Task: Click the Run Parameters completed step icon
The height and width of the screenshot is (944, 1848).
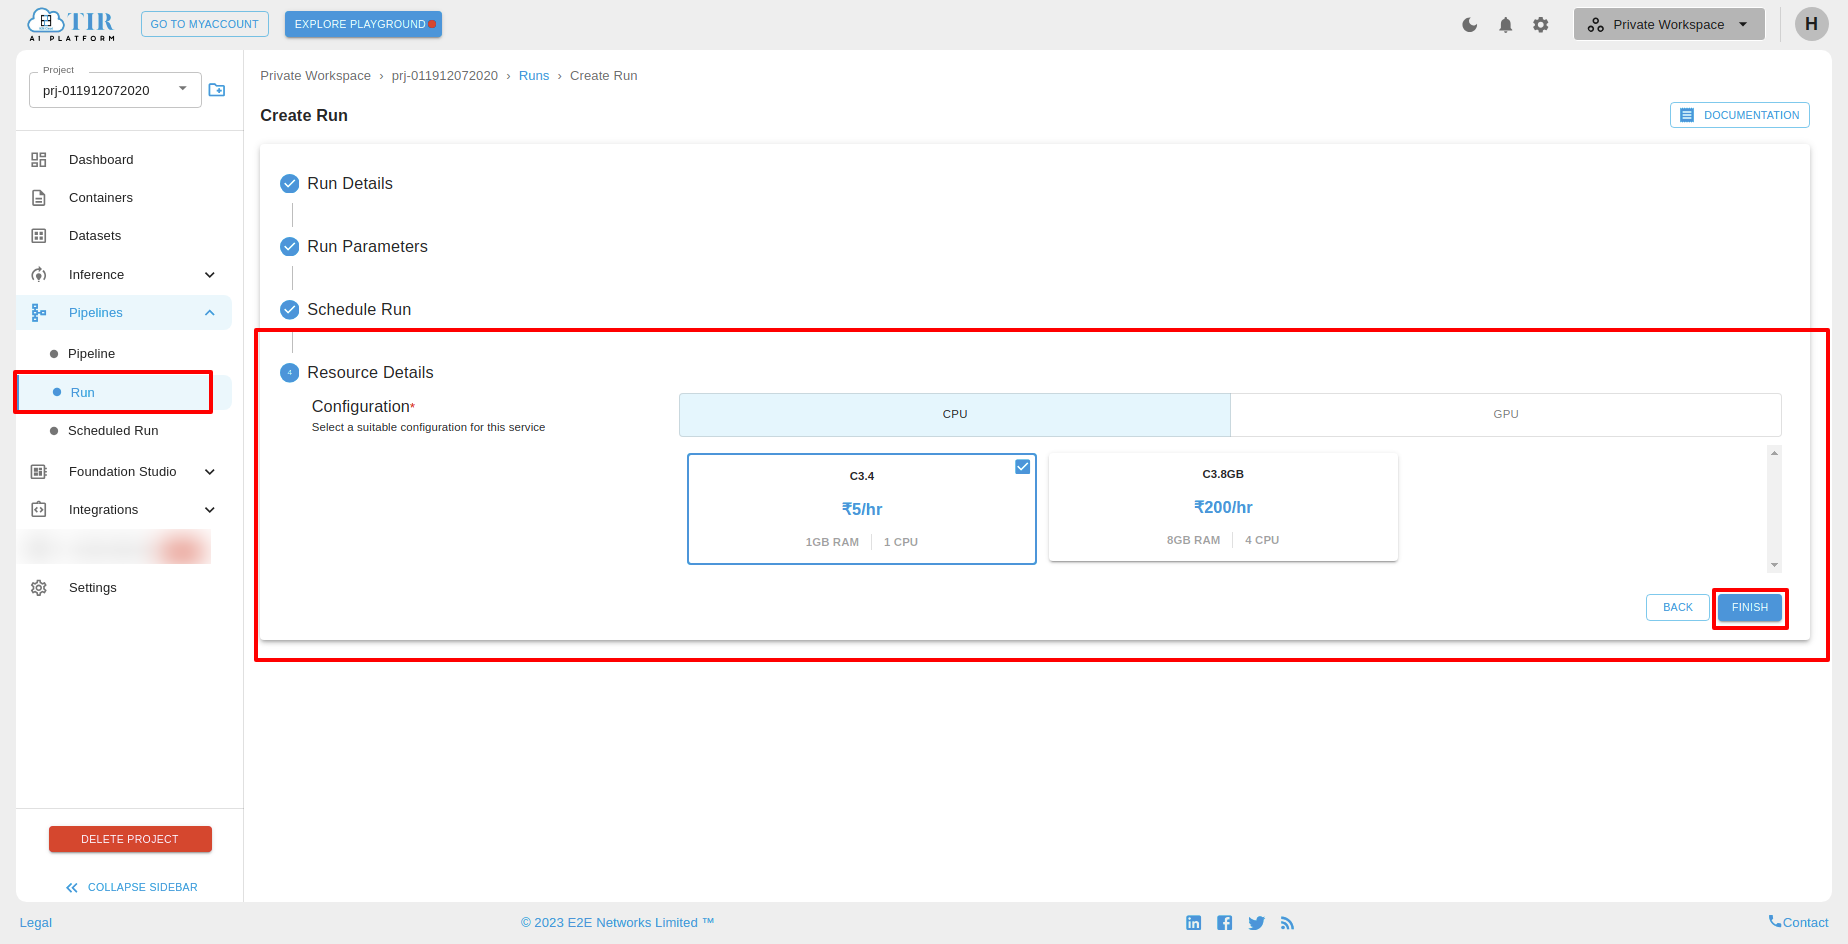Action: (x=290, y=247)
